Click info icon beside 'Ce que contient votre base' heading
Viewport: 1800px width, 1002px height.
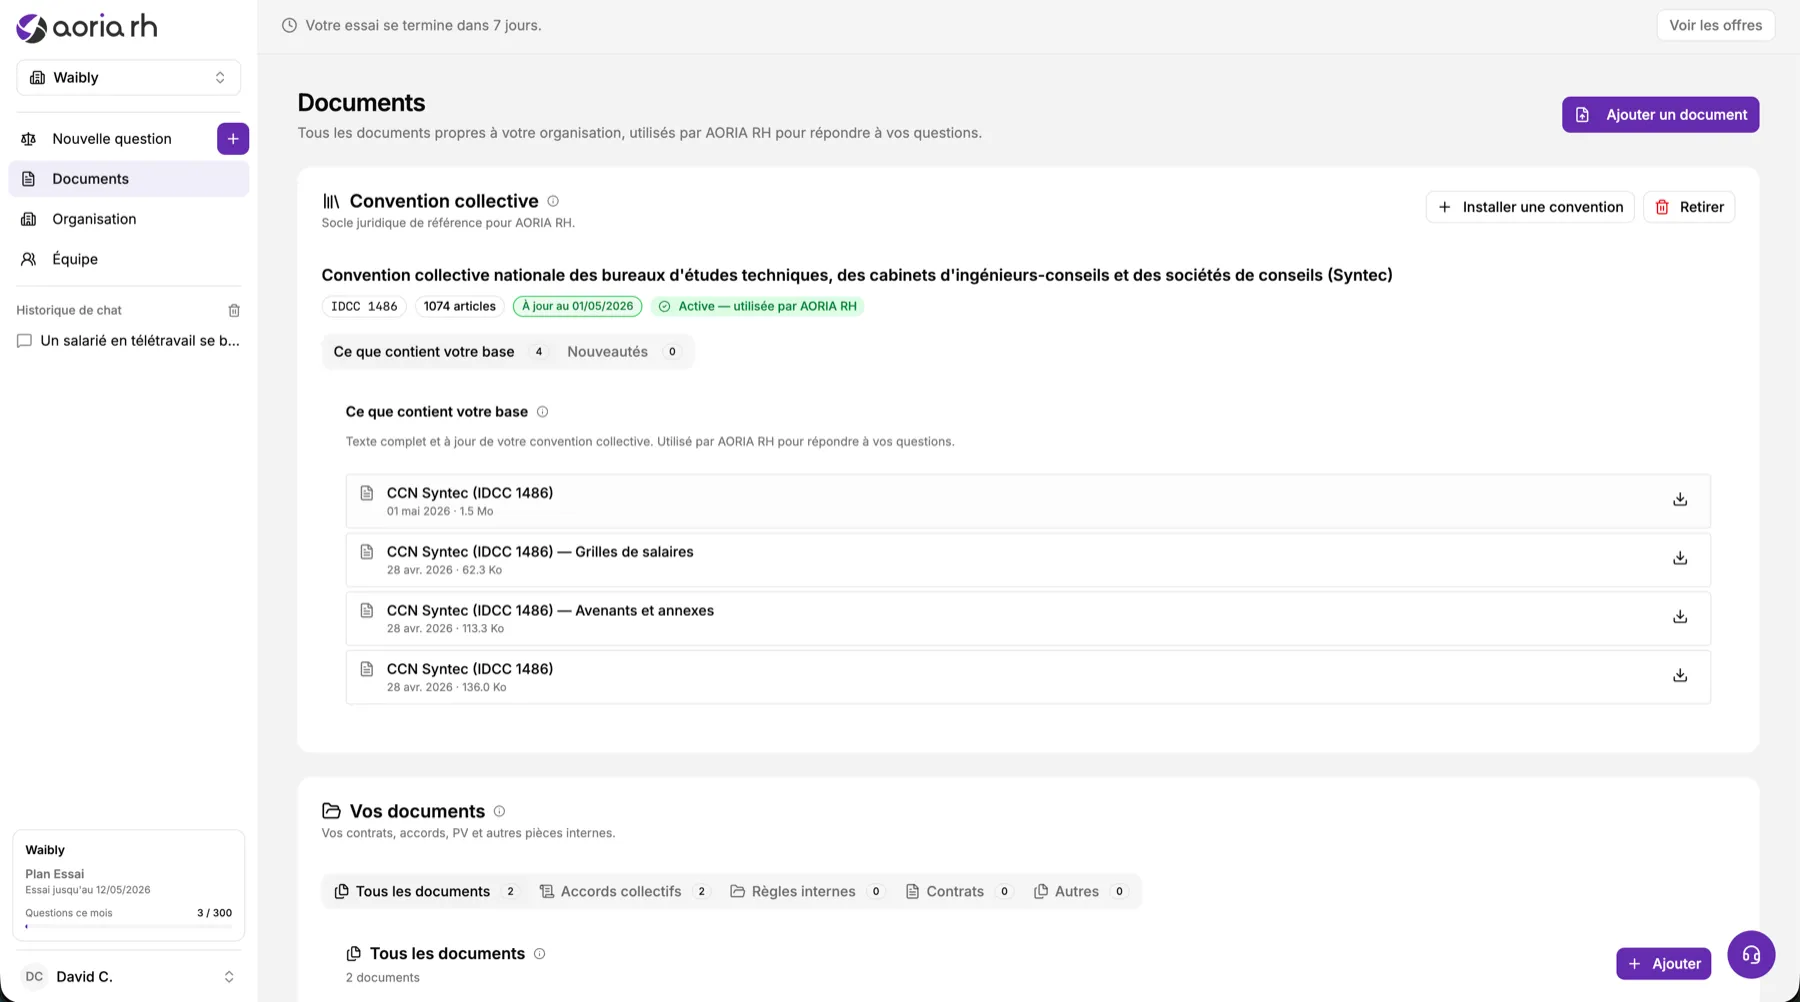(542, 412)
